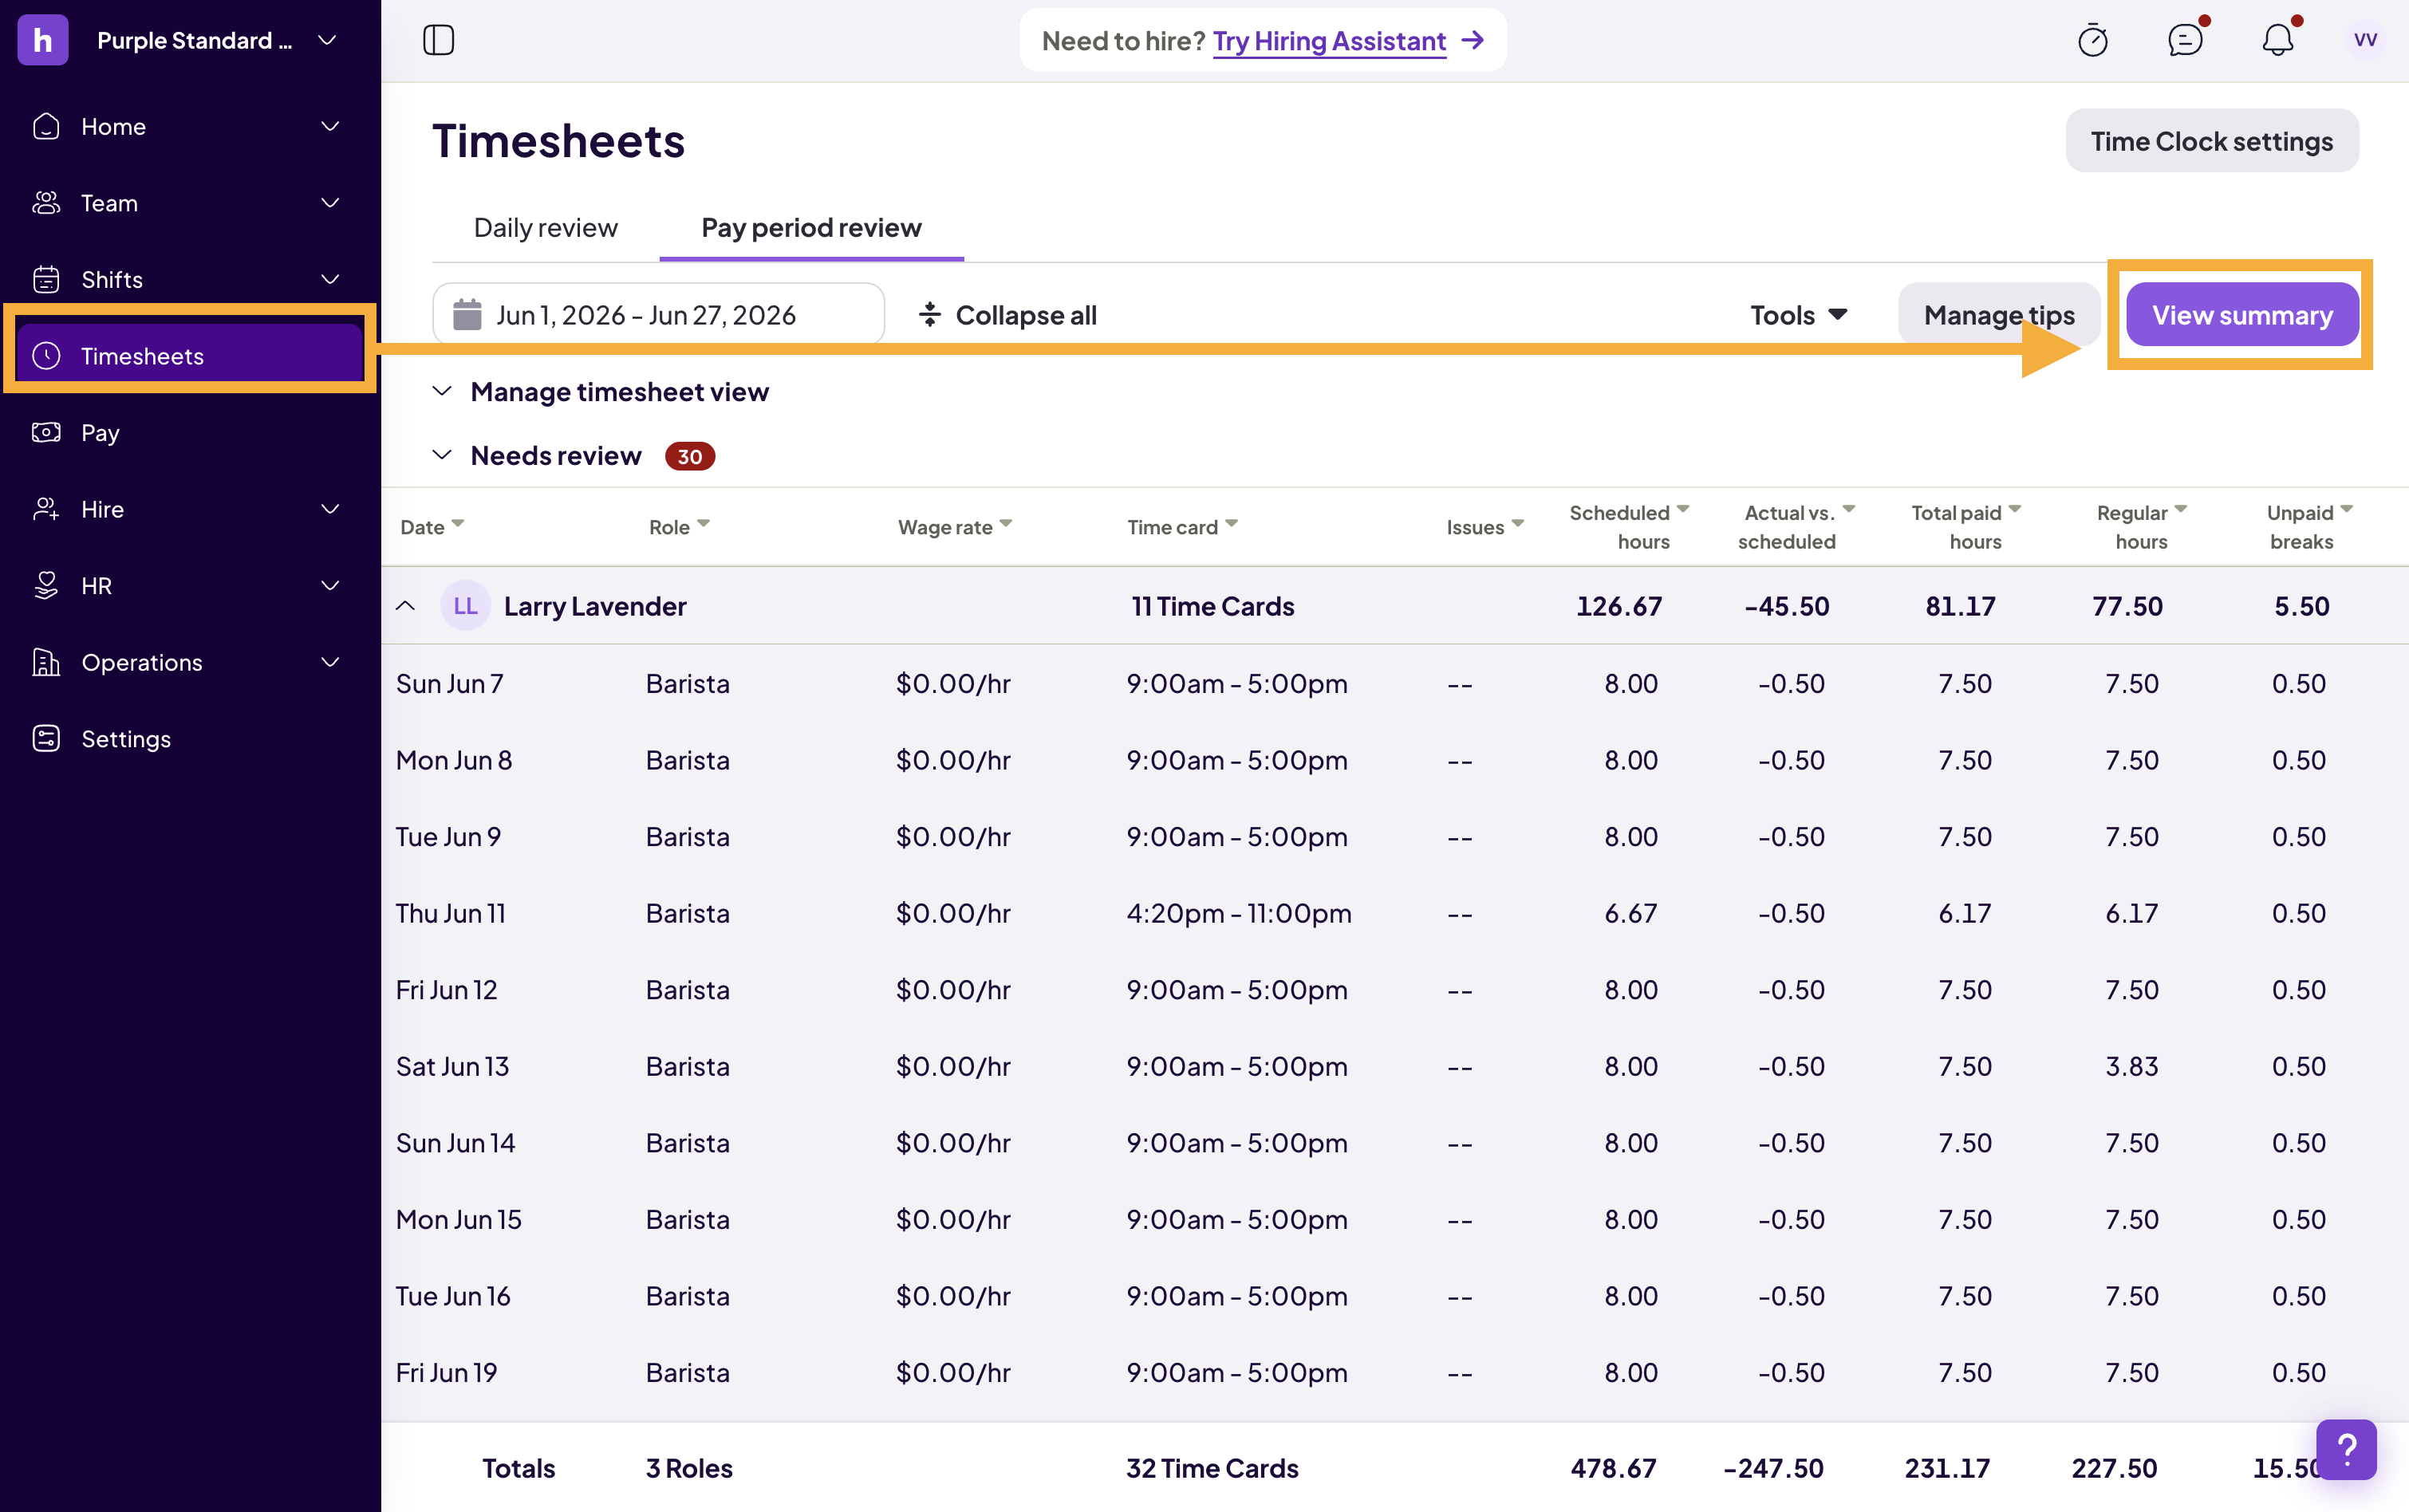Open Settings in the sidebar
This screenshot has height=1512, width=2409.
tap(190, 739)
